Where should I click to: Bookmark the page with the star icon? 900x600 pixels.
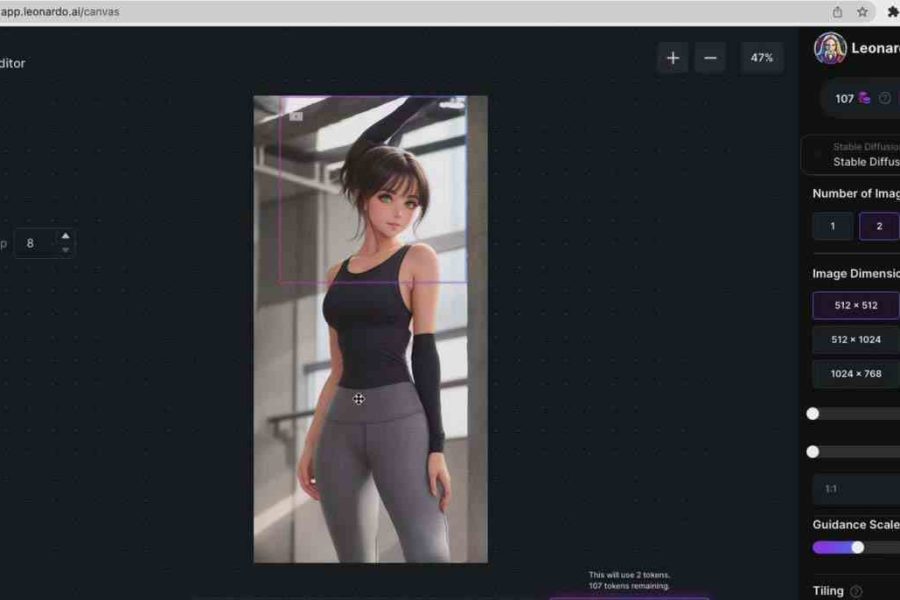[862, 12]
